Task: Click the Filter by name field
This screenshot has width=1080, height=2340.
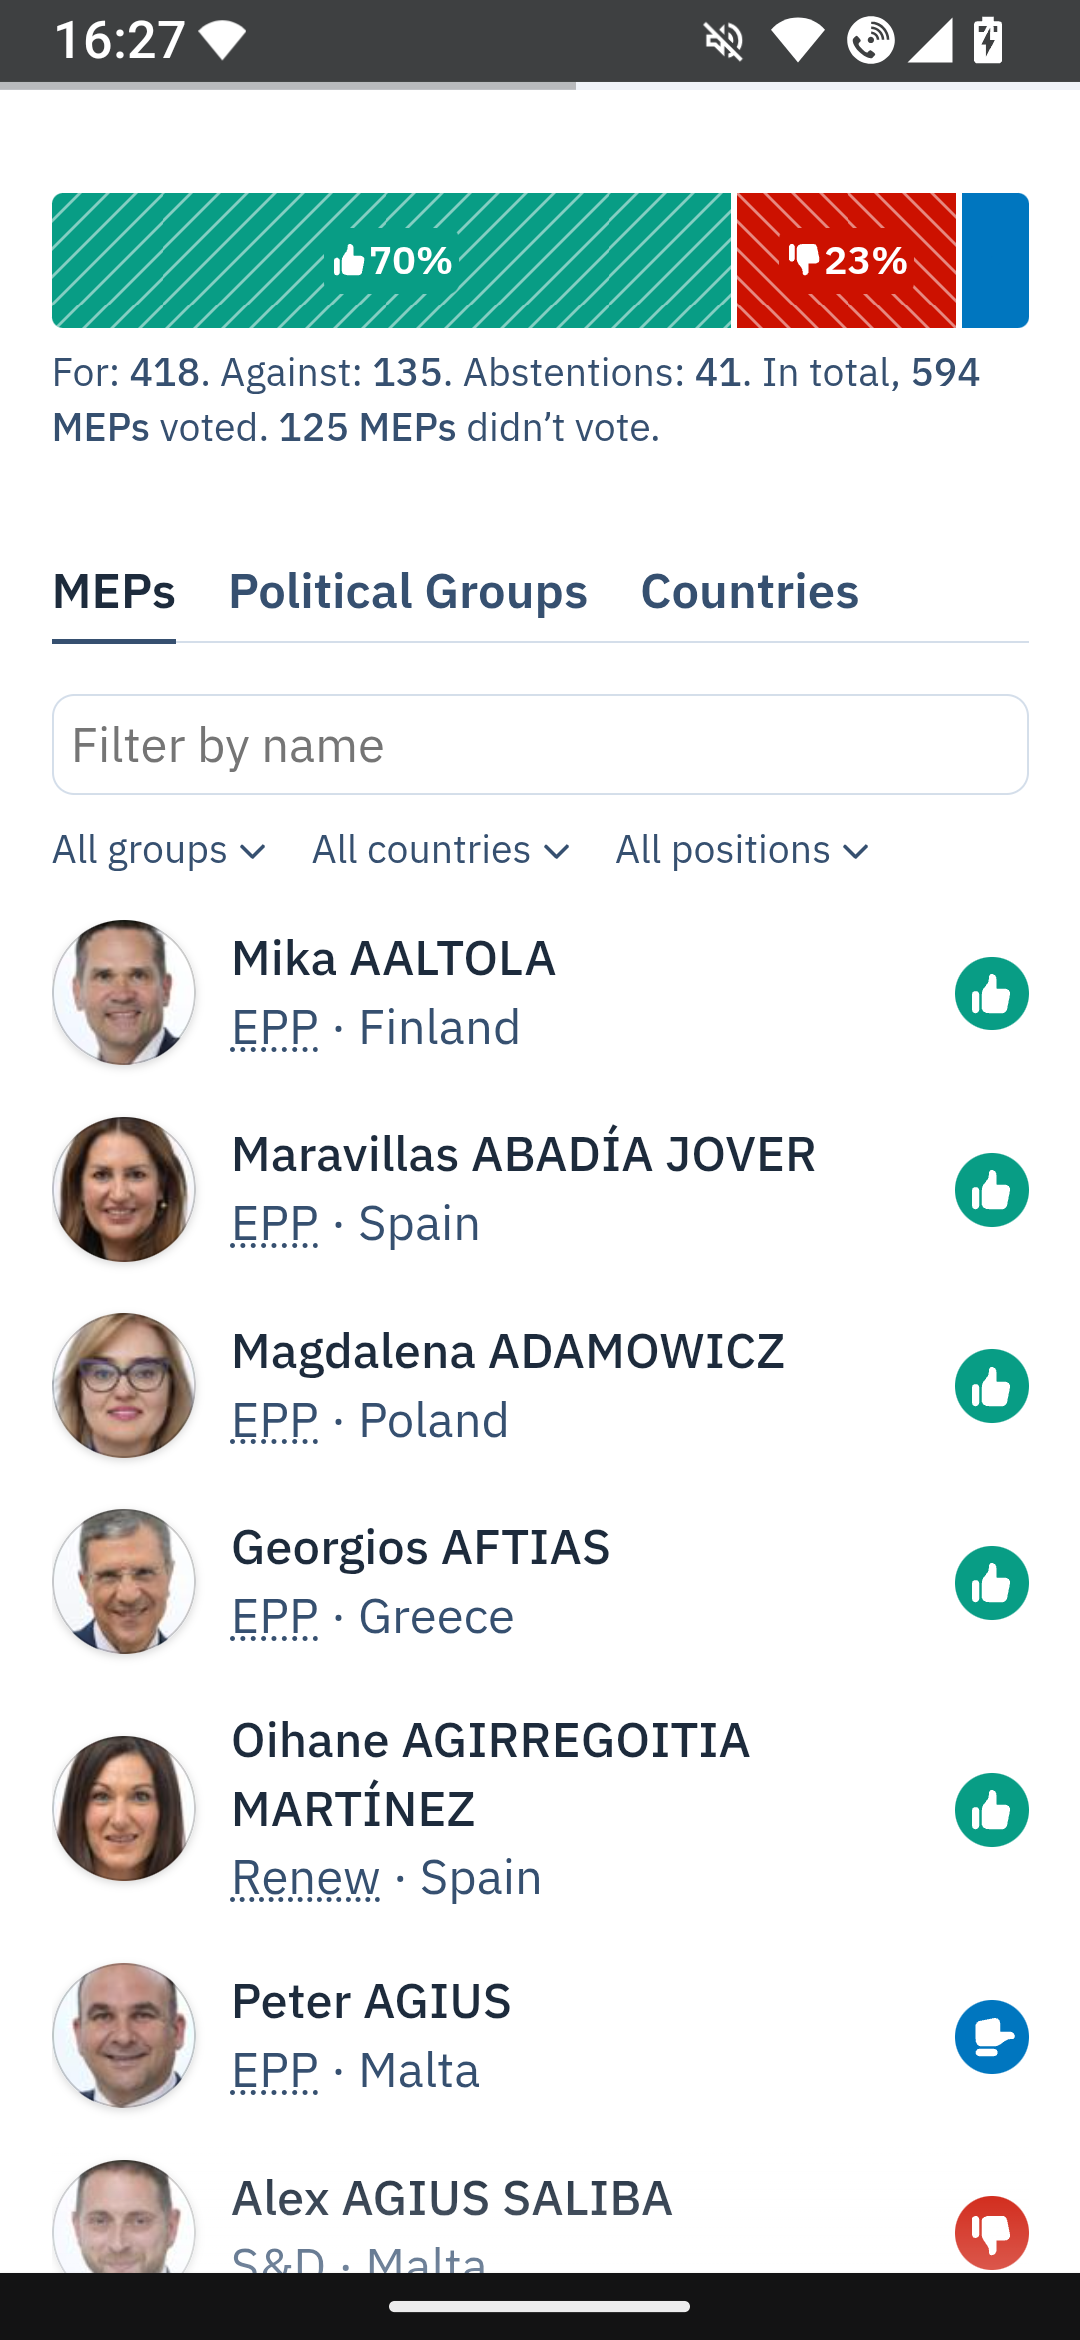Action: pyautogui.click(x=540, y=745)
